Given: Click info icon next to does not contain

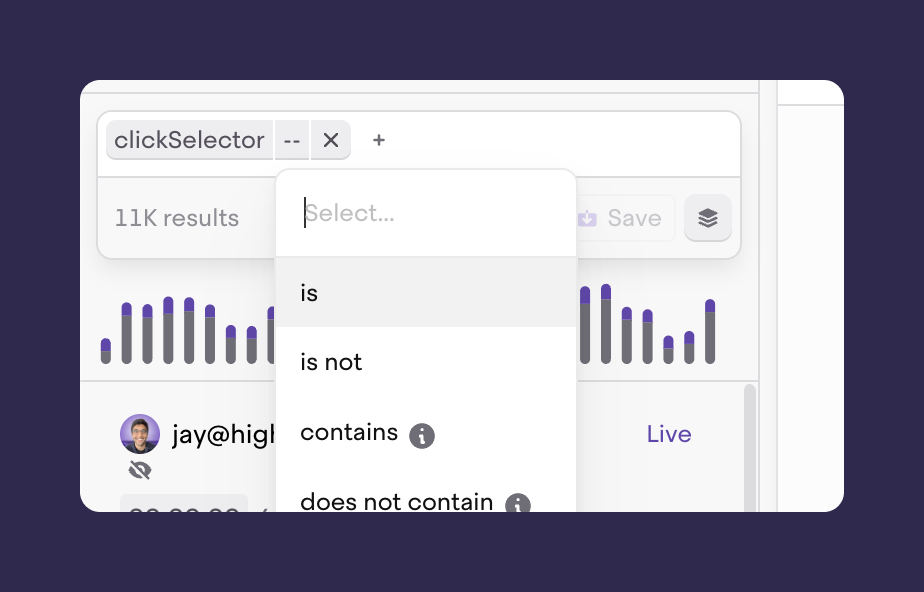Looking at the screenshot, I should 517,504.
